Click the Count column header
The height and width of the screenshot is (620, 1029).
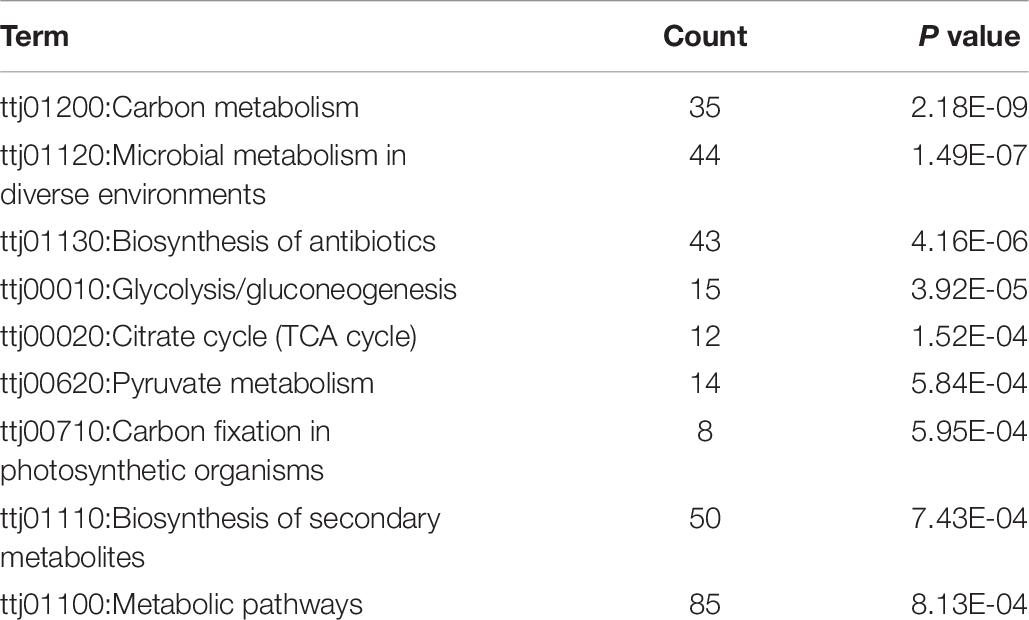click(705, 36)
